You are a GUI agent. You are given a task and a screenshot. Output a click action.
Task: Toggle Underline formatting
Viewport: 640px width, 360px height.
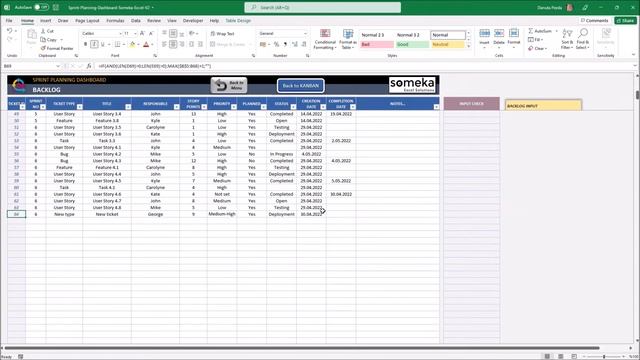click(103, 44)
